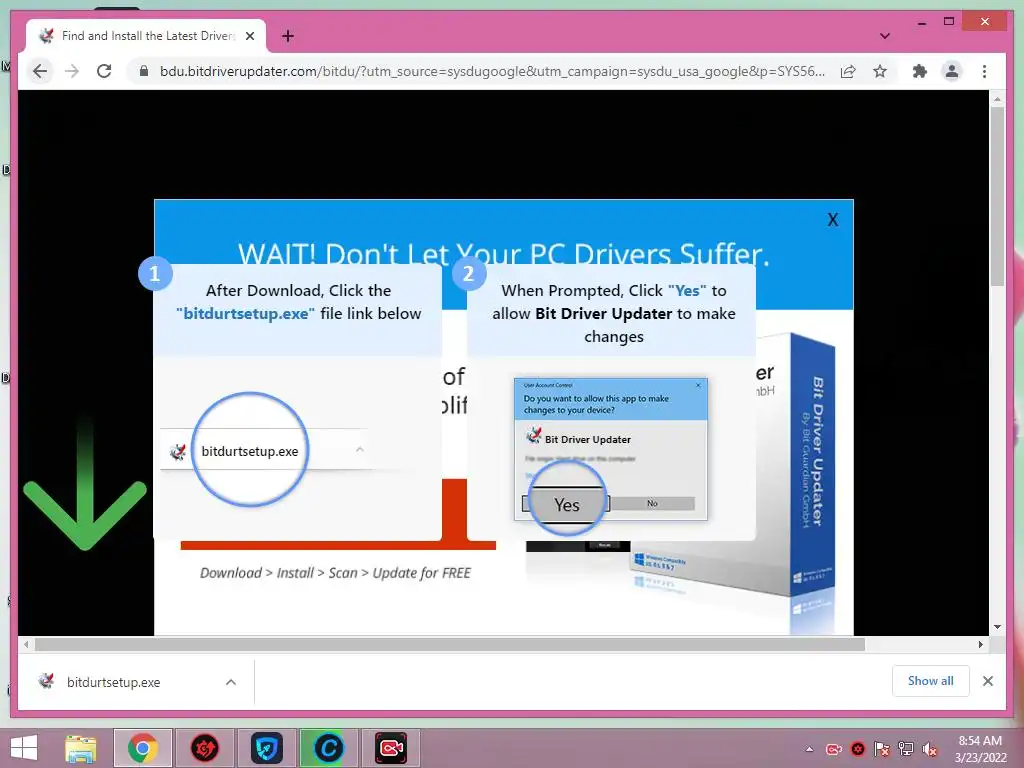
Task: Click the flag Action Center tray icon
Action: click(x=882, y=749)
